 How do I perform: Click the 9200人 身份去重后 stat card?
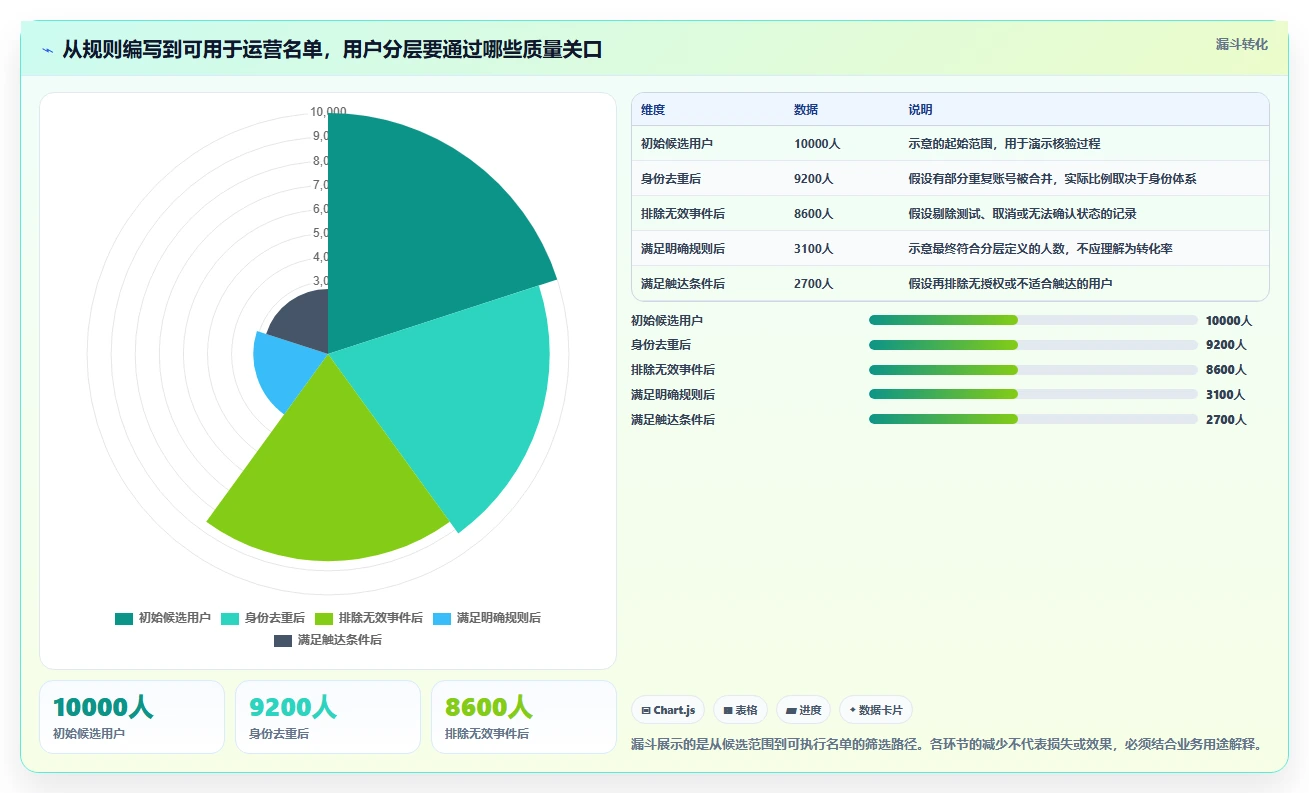click(328, 717)
